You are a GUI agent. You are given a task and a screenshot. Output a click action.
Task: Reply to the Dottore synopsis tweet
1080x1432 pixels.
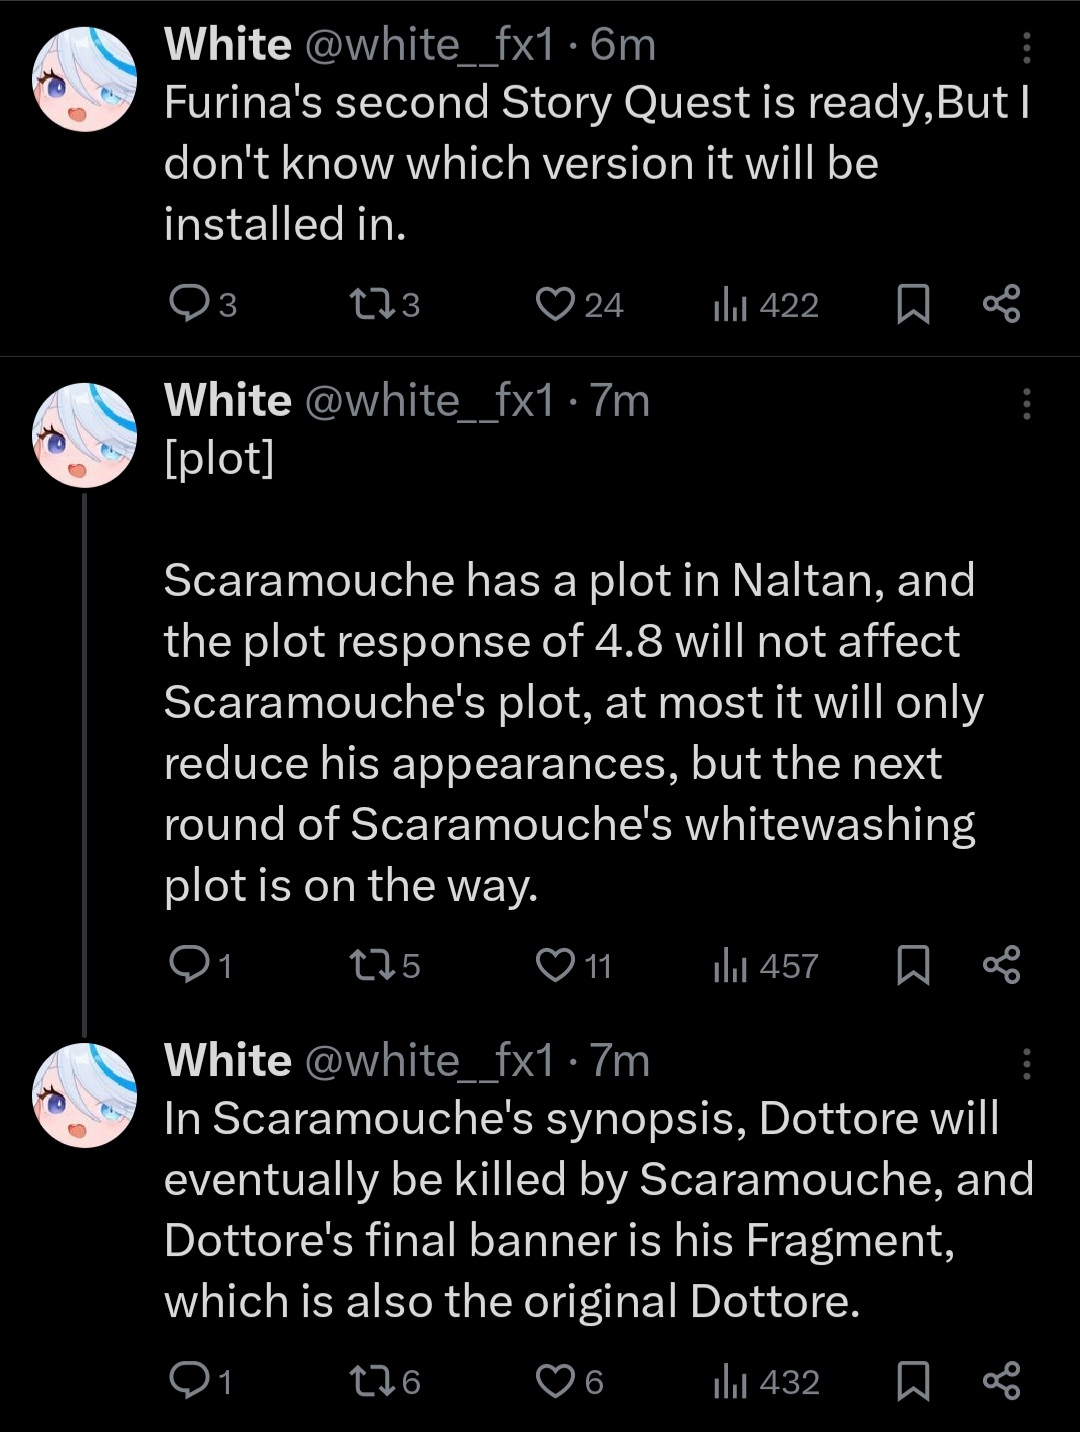click(x=187, y=1381)
